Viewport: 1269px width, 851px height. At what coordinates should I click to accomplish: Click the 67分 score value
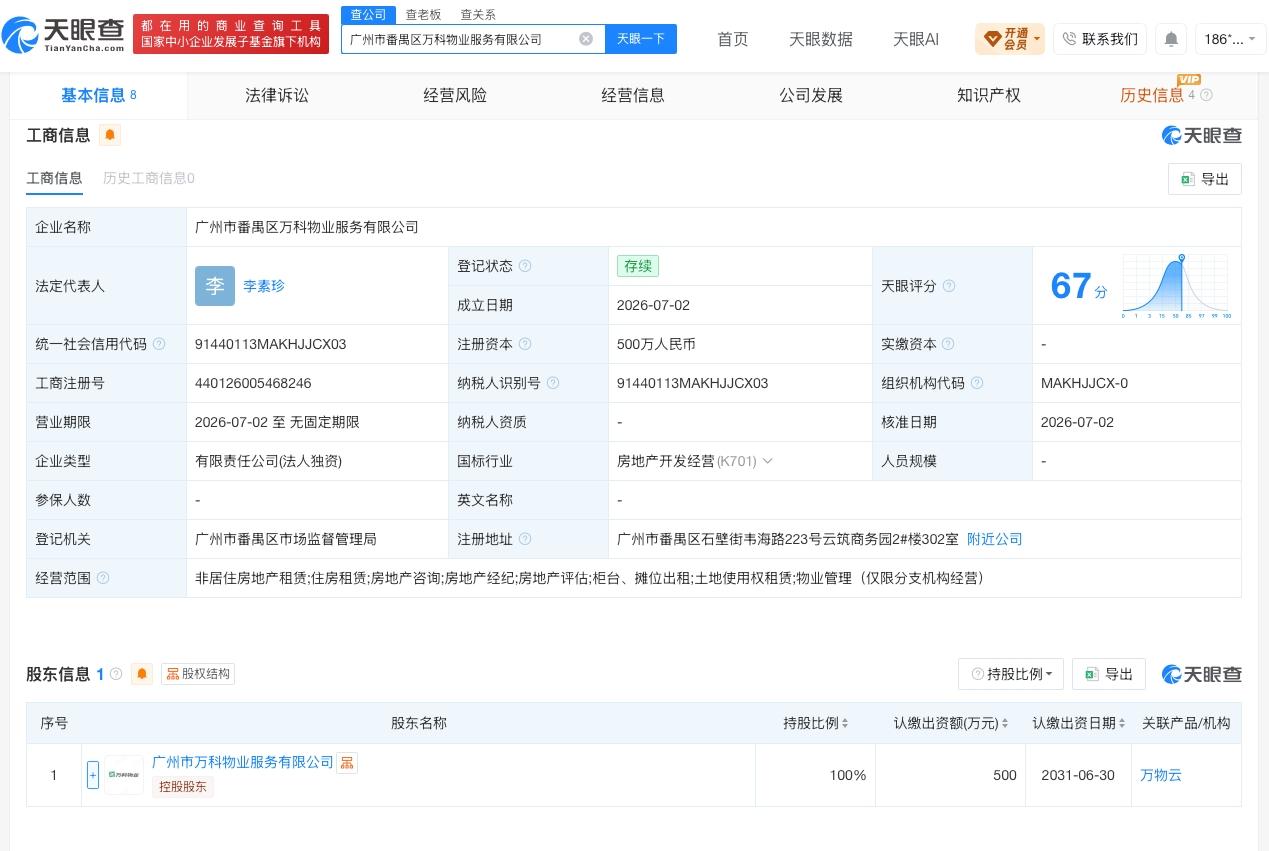pyautogui.click(x=1079, y=286)
